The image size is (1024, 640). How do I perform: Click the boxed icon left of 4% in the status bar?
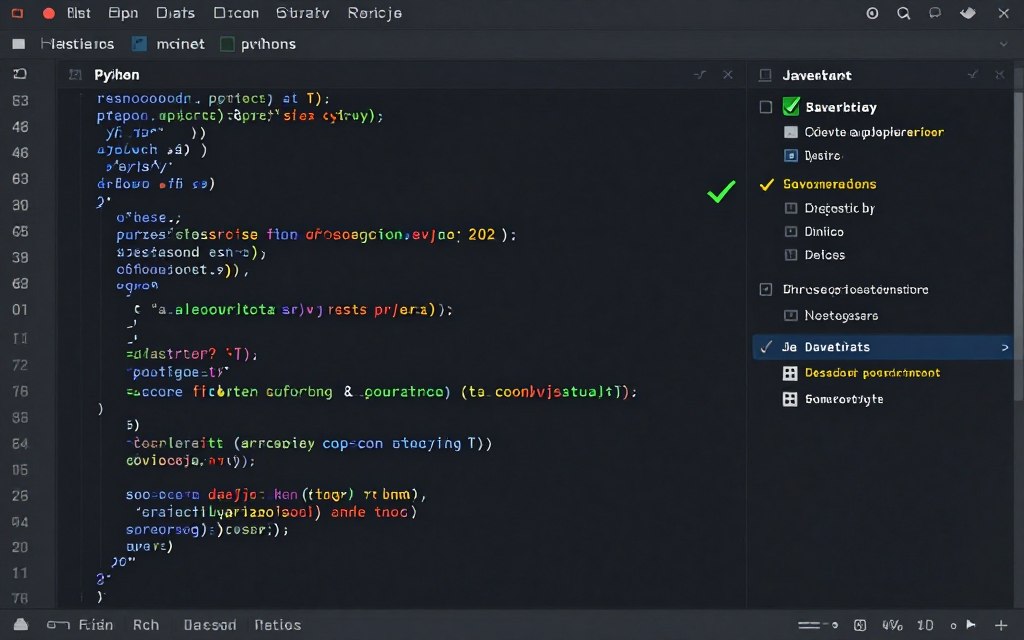pyautogui.click(x=860, y=625)
